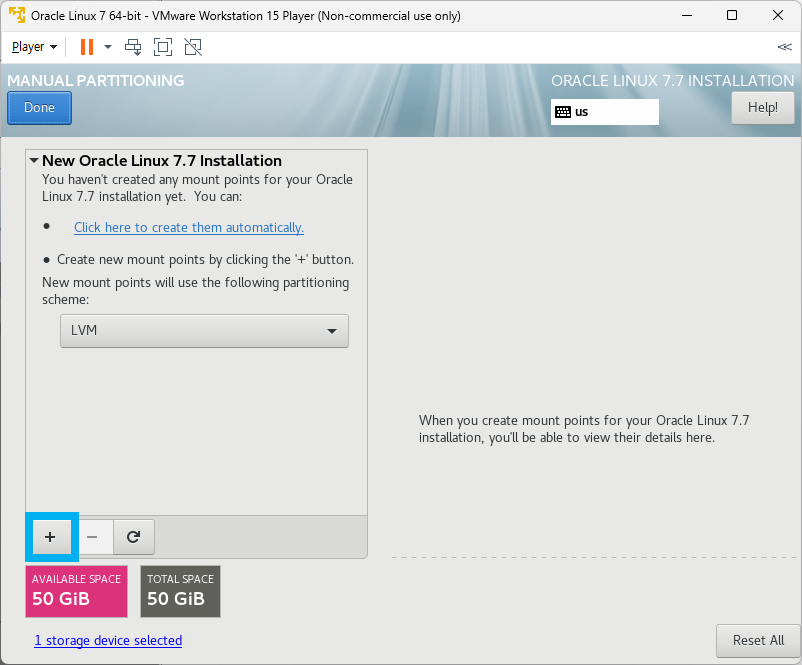802x665 pixels.
Task: Open the LVM partitioning scheme dropdown
Action: tap(204, 331)
